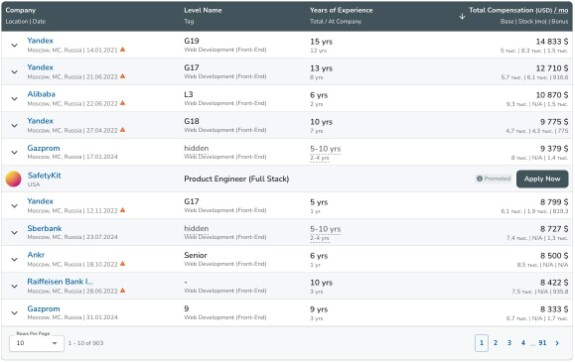
Task: Go to next page with right chevron
Action: (x=557, y=343)
